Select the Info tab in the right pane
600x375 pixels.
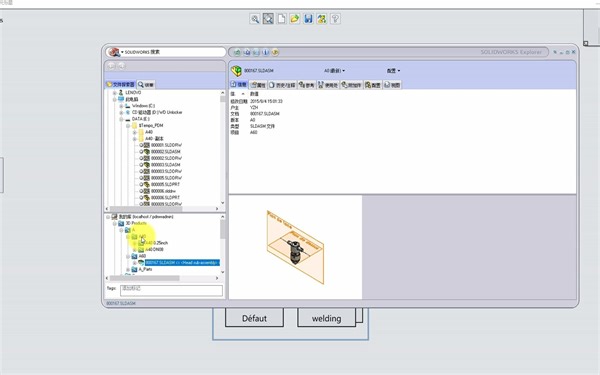[x=239, y=85]
